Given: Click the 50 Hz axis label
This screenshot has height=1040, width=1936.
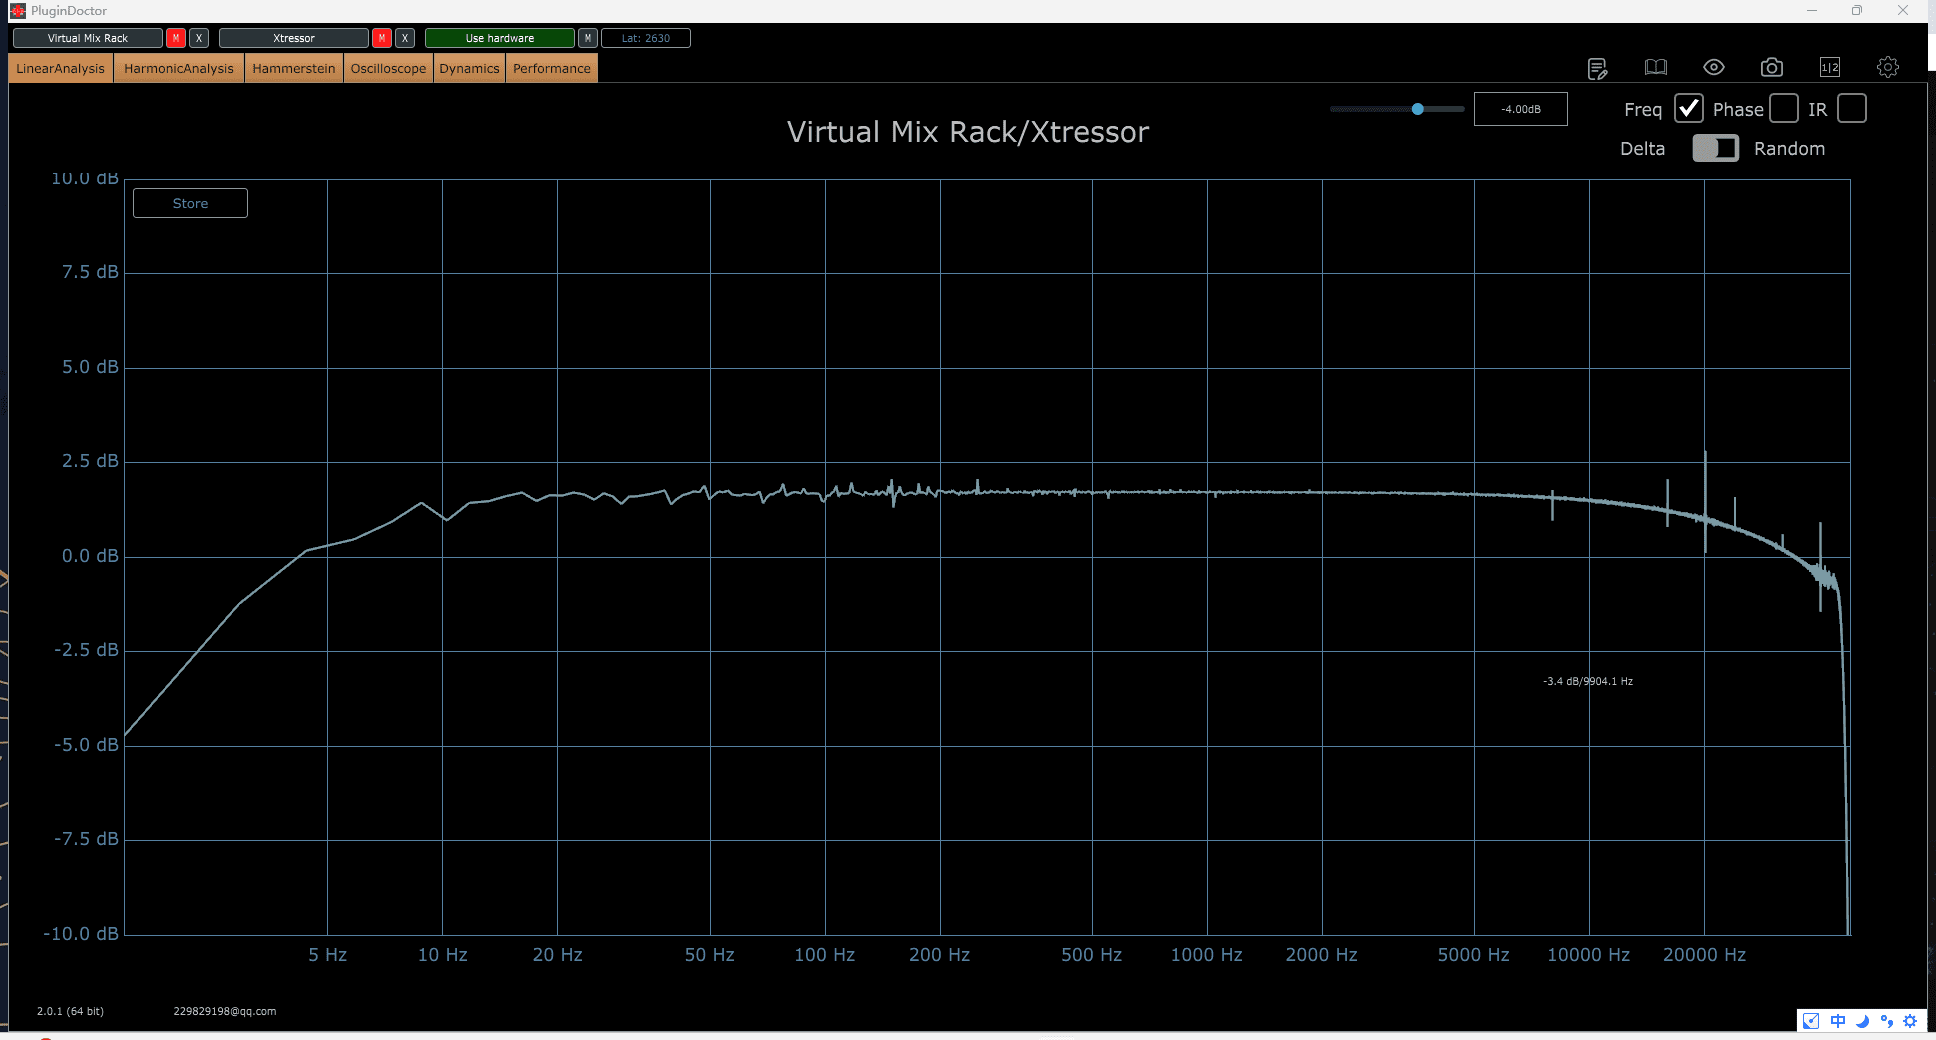Looking at the screenshot, I should 710,955.
